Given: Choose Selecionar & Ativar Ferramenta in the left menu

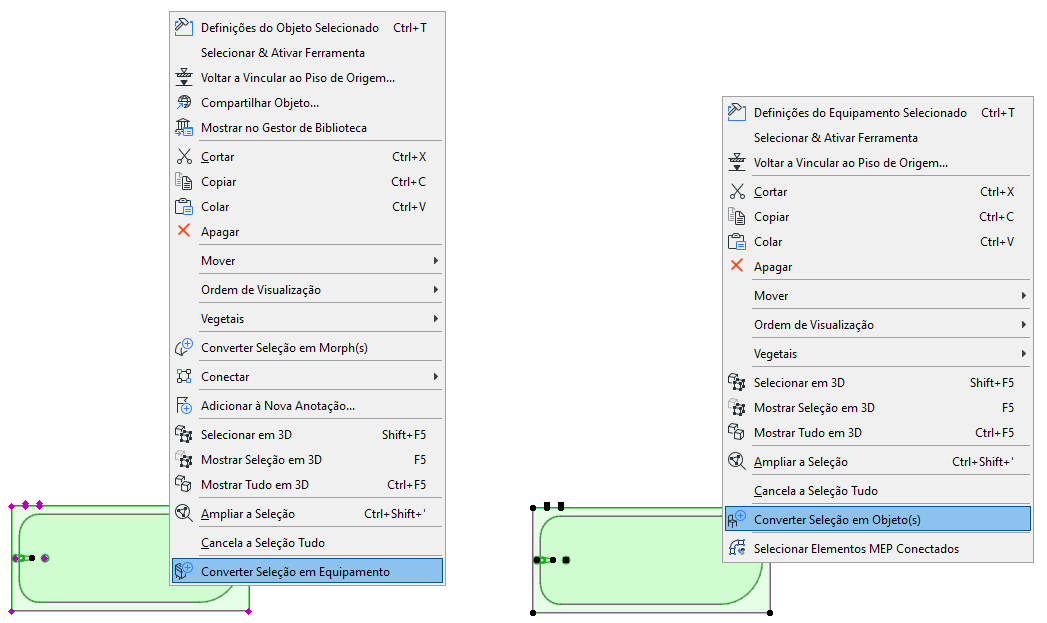Looking at the screenshot, I should point(308,53).
